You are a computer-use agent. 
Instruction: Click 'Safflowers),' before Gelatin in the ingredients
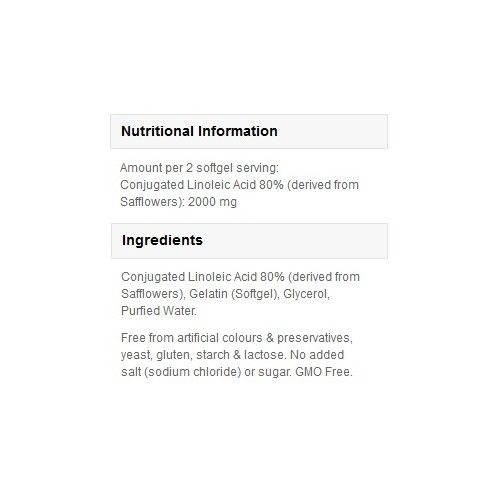[153, 294]
